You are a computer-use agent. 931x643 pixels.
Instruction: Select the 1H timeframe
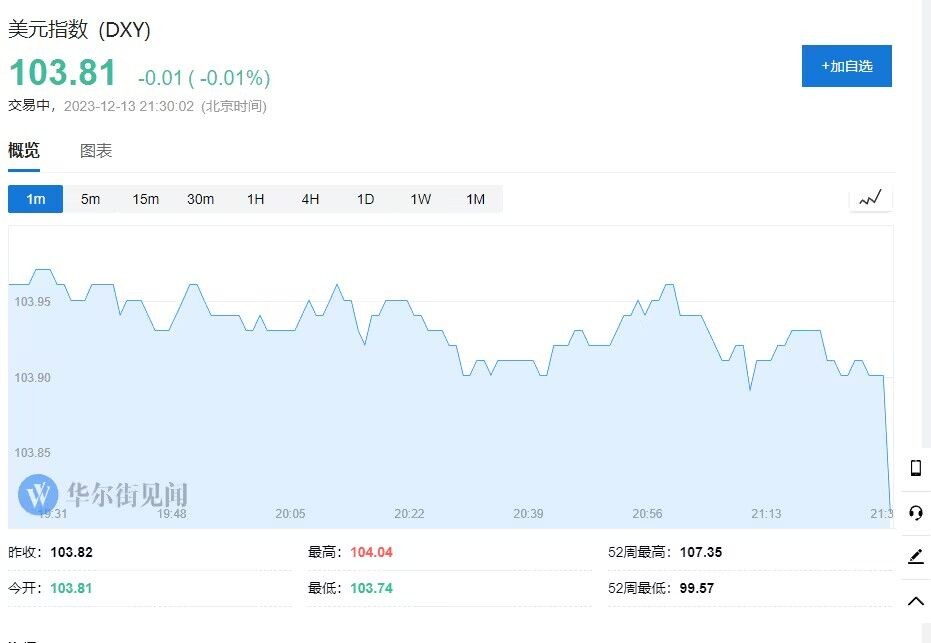click(255, 199)
